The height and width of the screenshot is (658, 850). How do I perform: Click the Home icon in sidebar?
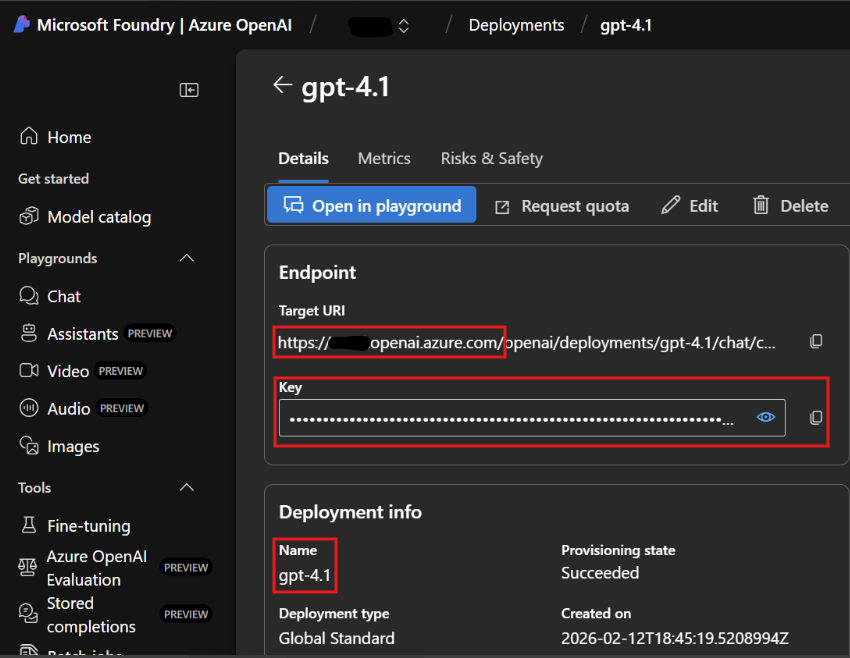[x=29, y=137]
